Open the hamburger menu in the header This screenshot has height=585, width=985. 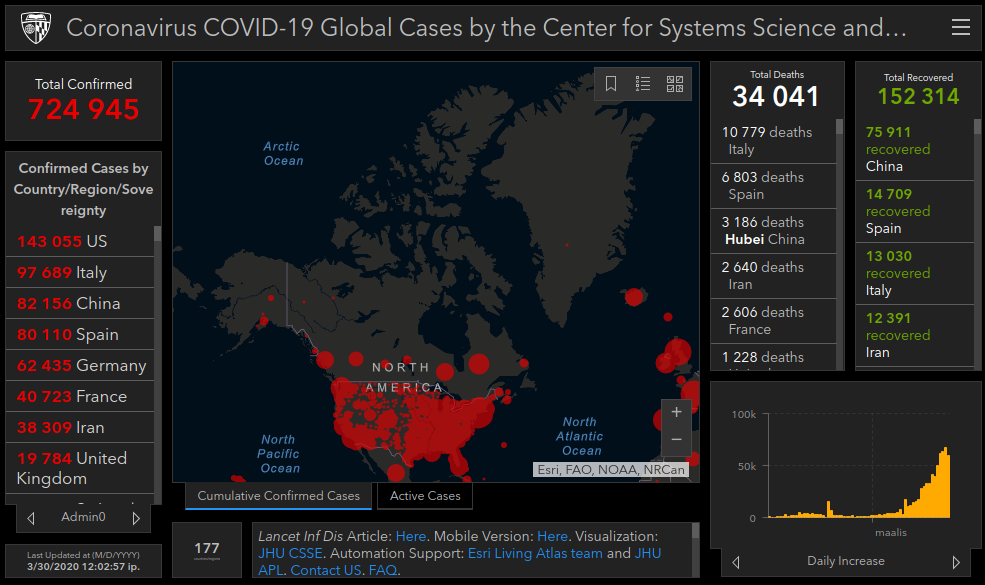[960, 28]
